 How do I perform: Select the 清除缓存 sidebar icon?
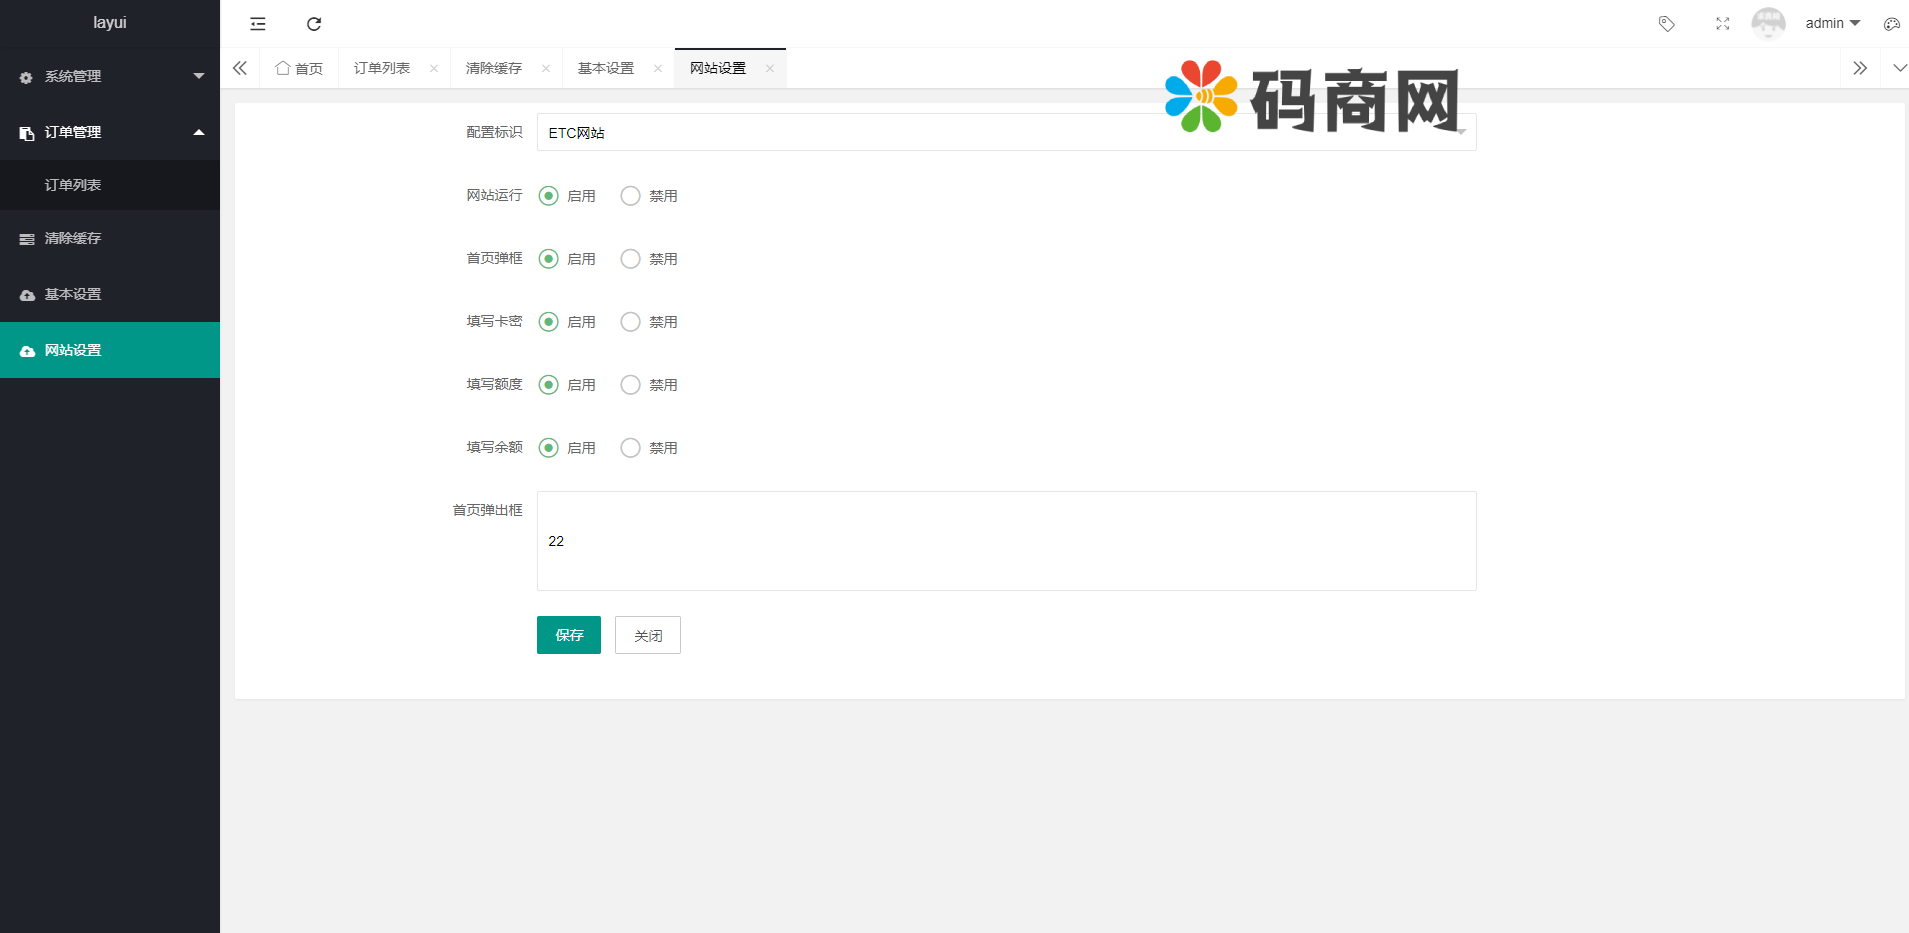point(26,238)
